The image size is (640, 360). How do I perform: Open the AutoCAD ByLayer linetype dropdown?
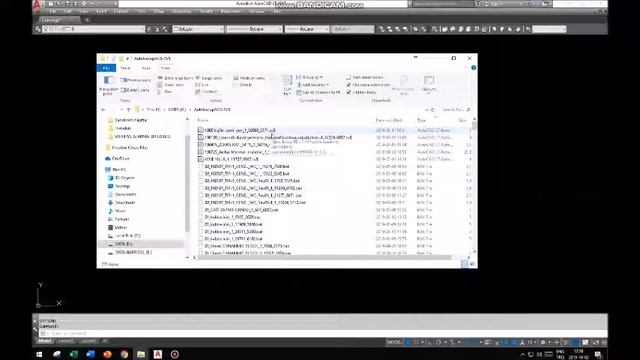tap(253, 29)
